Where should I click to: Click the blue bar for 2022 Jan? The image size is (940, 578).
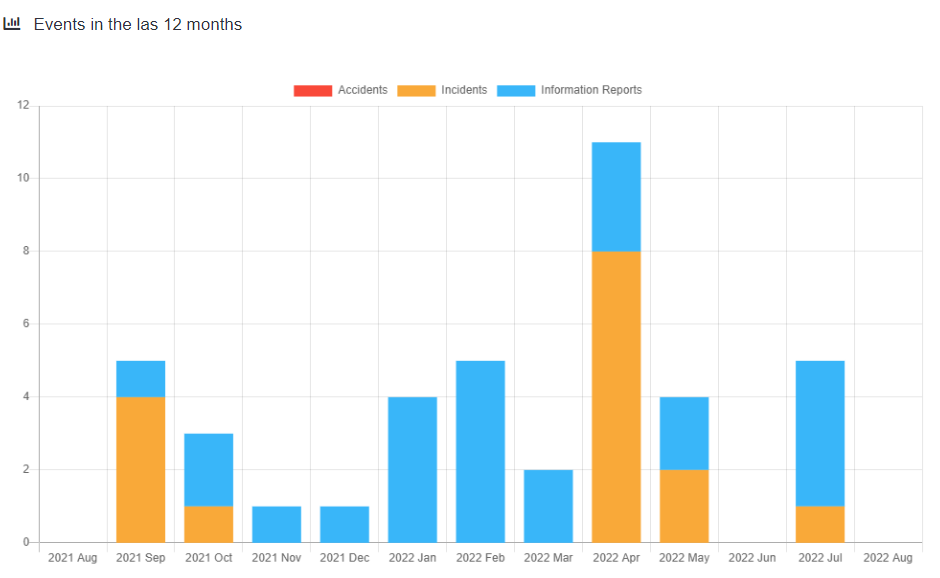point(412,469)
